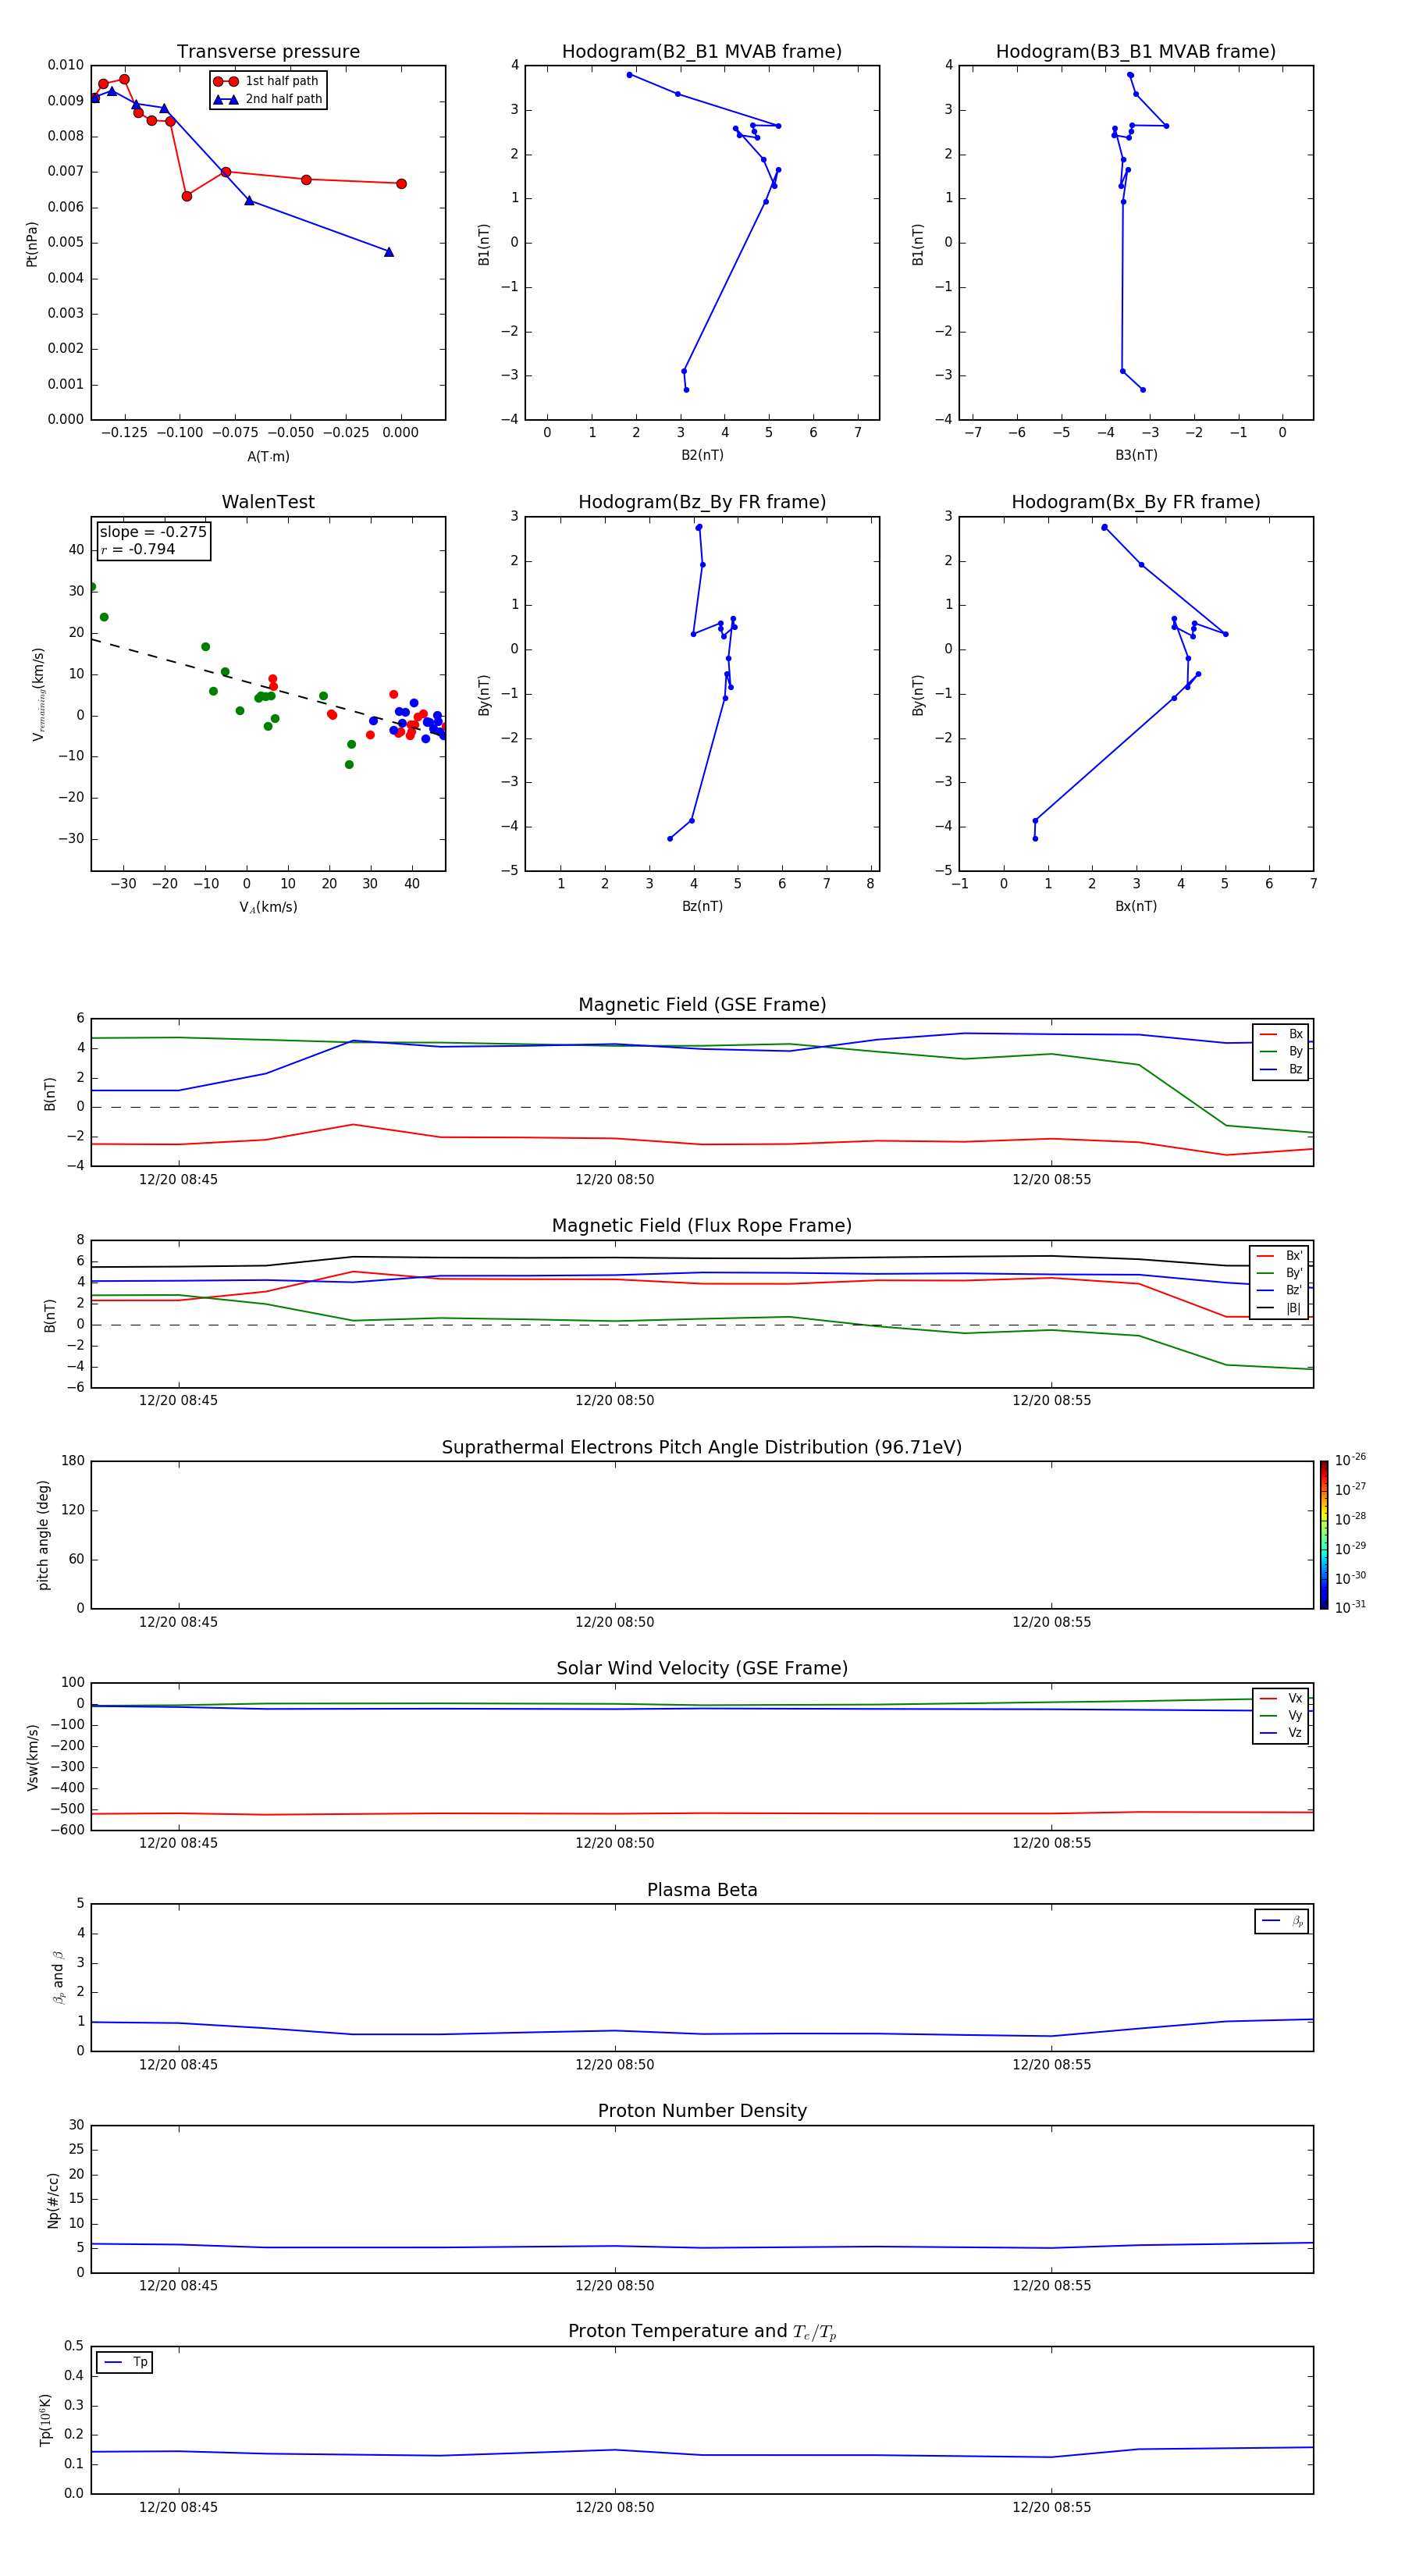The image size is (1405, 2576).
Task: Click the 'B2(nT)' x-axis label
Action: (702, 455)
